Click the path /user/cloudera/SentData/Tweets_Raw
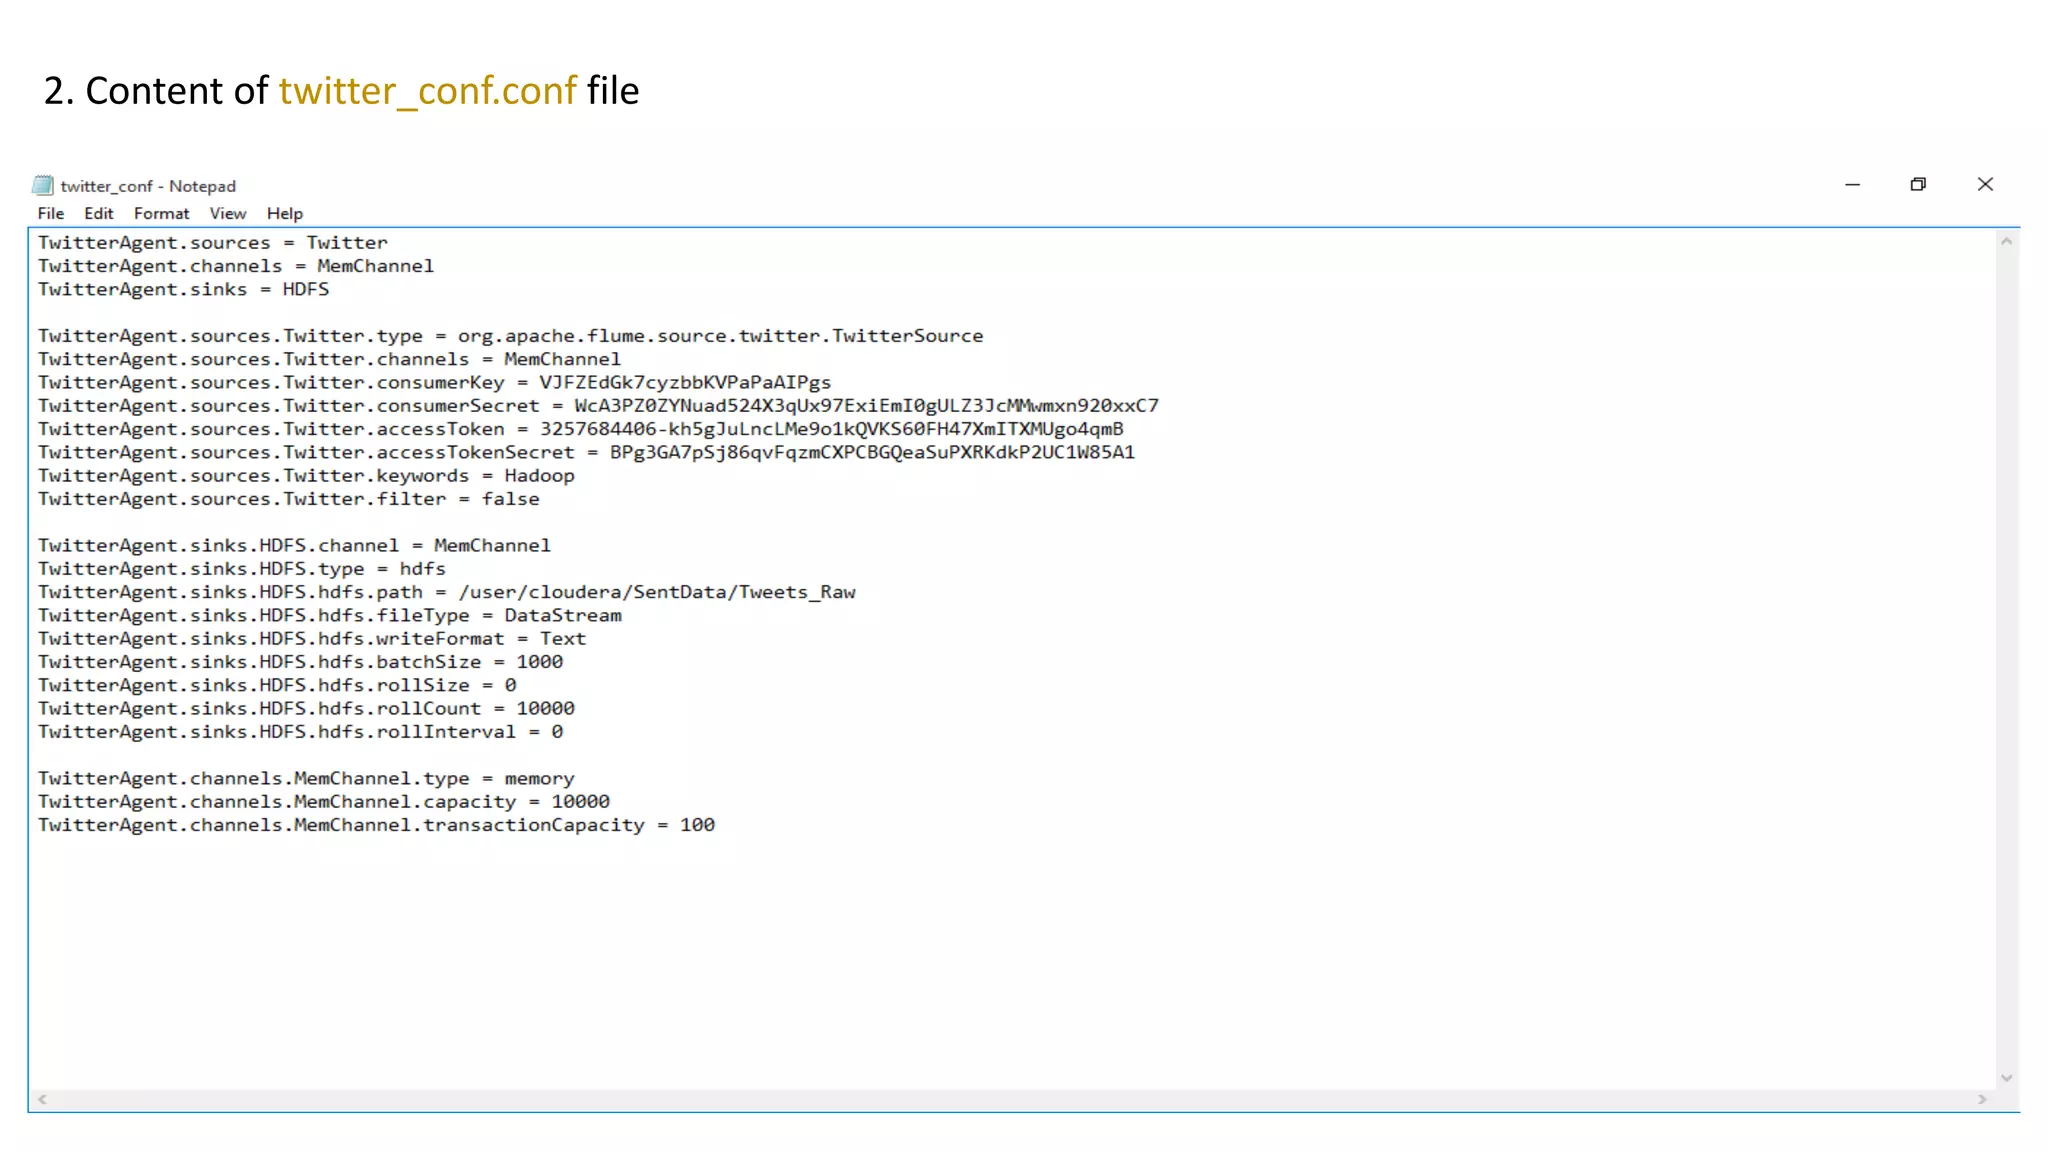Image resolution: width=2048 pixels, height=1152 pixels. pos(657,592)
